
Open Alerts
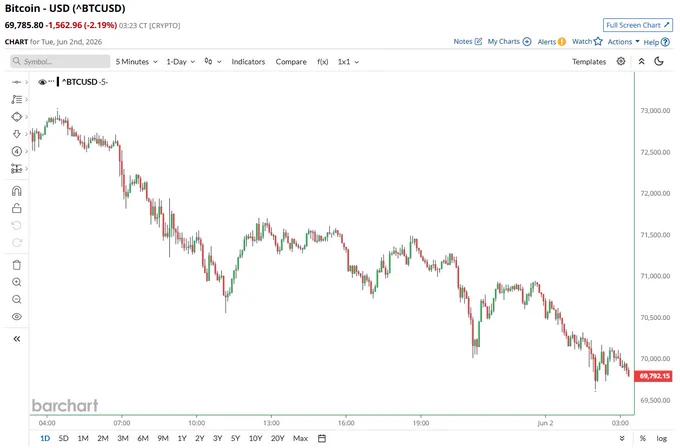(552, 42)
